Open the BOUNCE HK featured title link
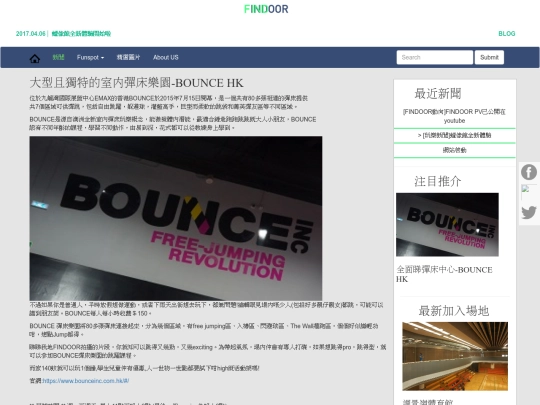 444,274
